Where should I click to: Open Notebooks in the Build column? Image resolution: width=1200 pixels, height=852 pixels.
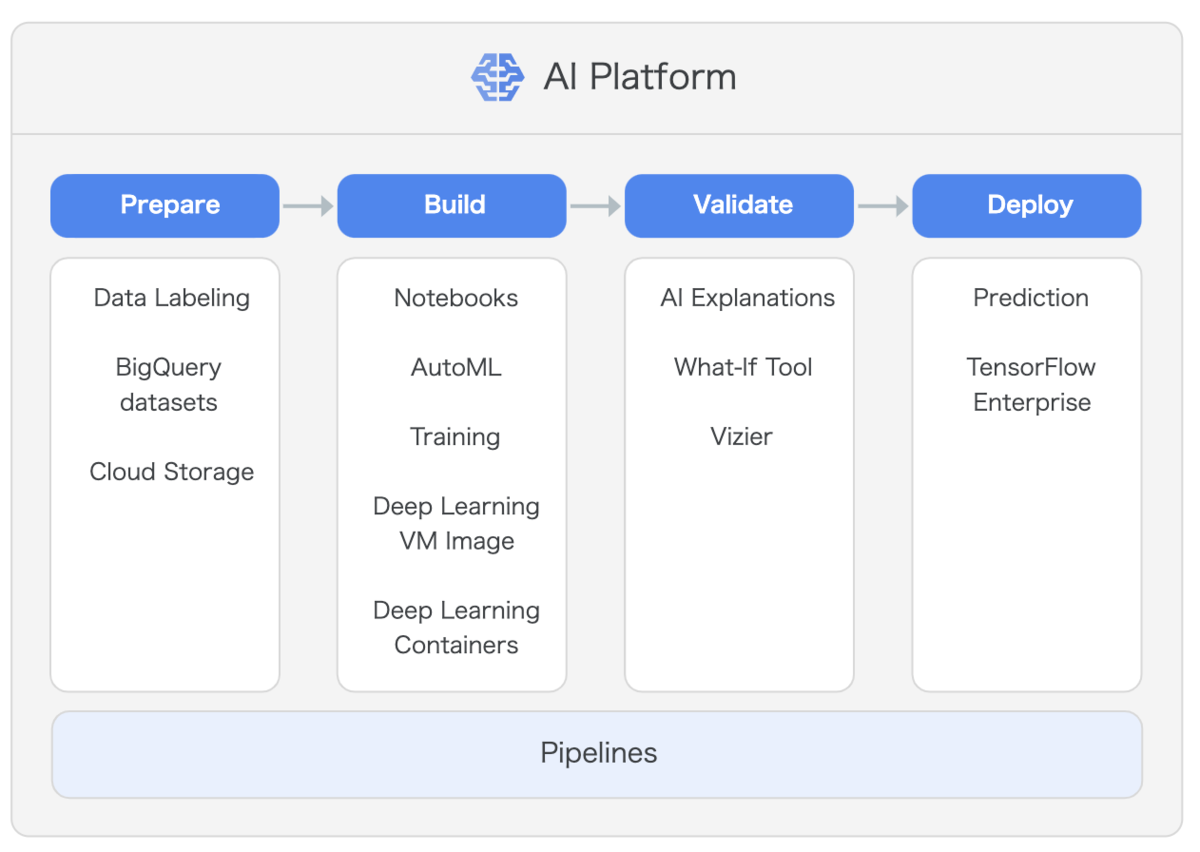click(456, 298)
